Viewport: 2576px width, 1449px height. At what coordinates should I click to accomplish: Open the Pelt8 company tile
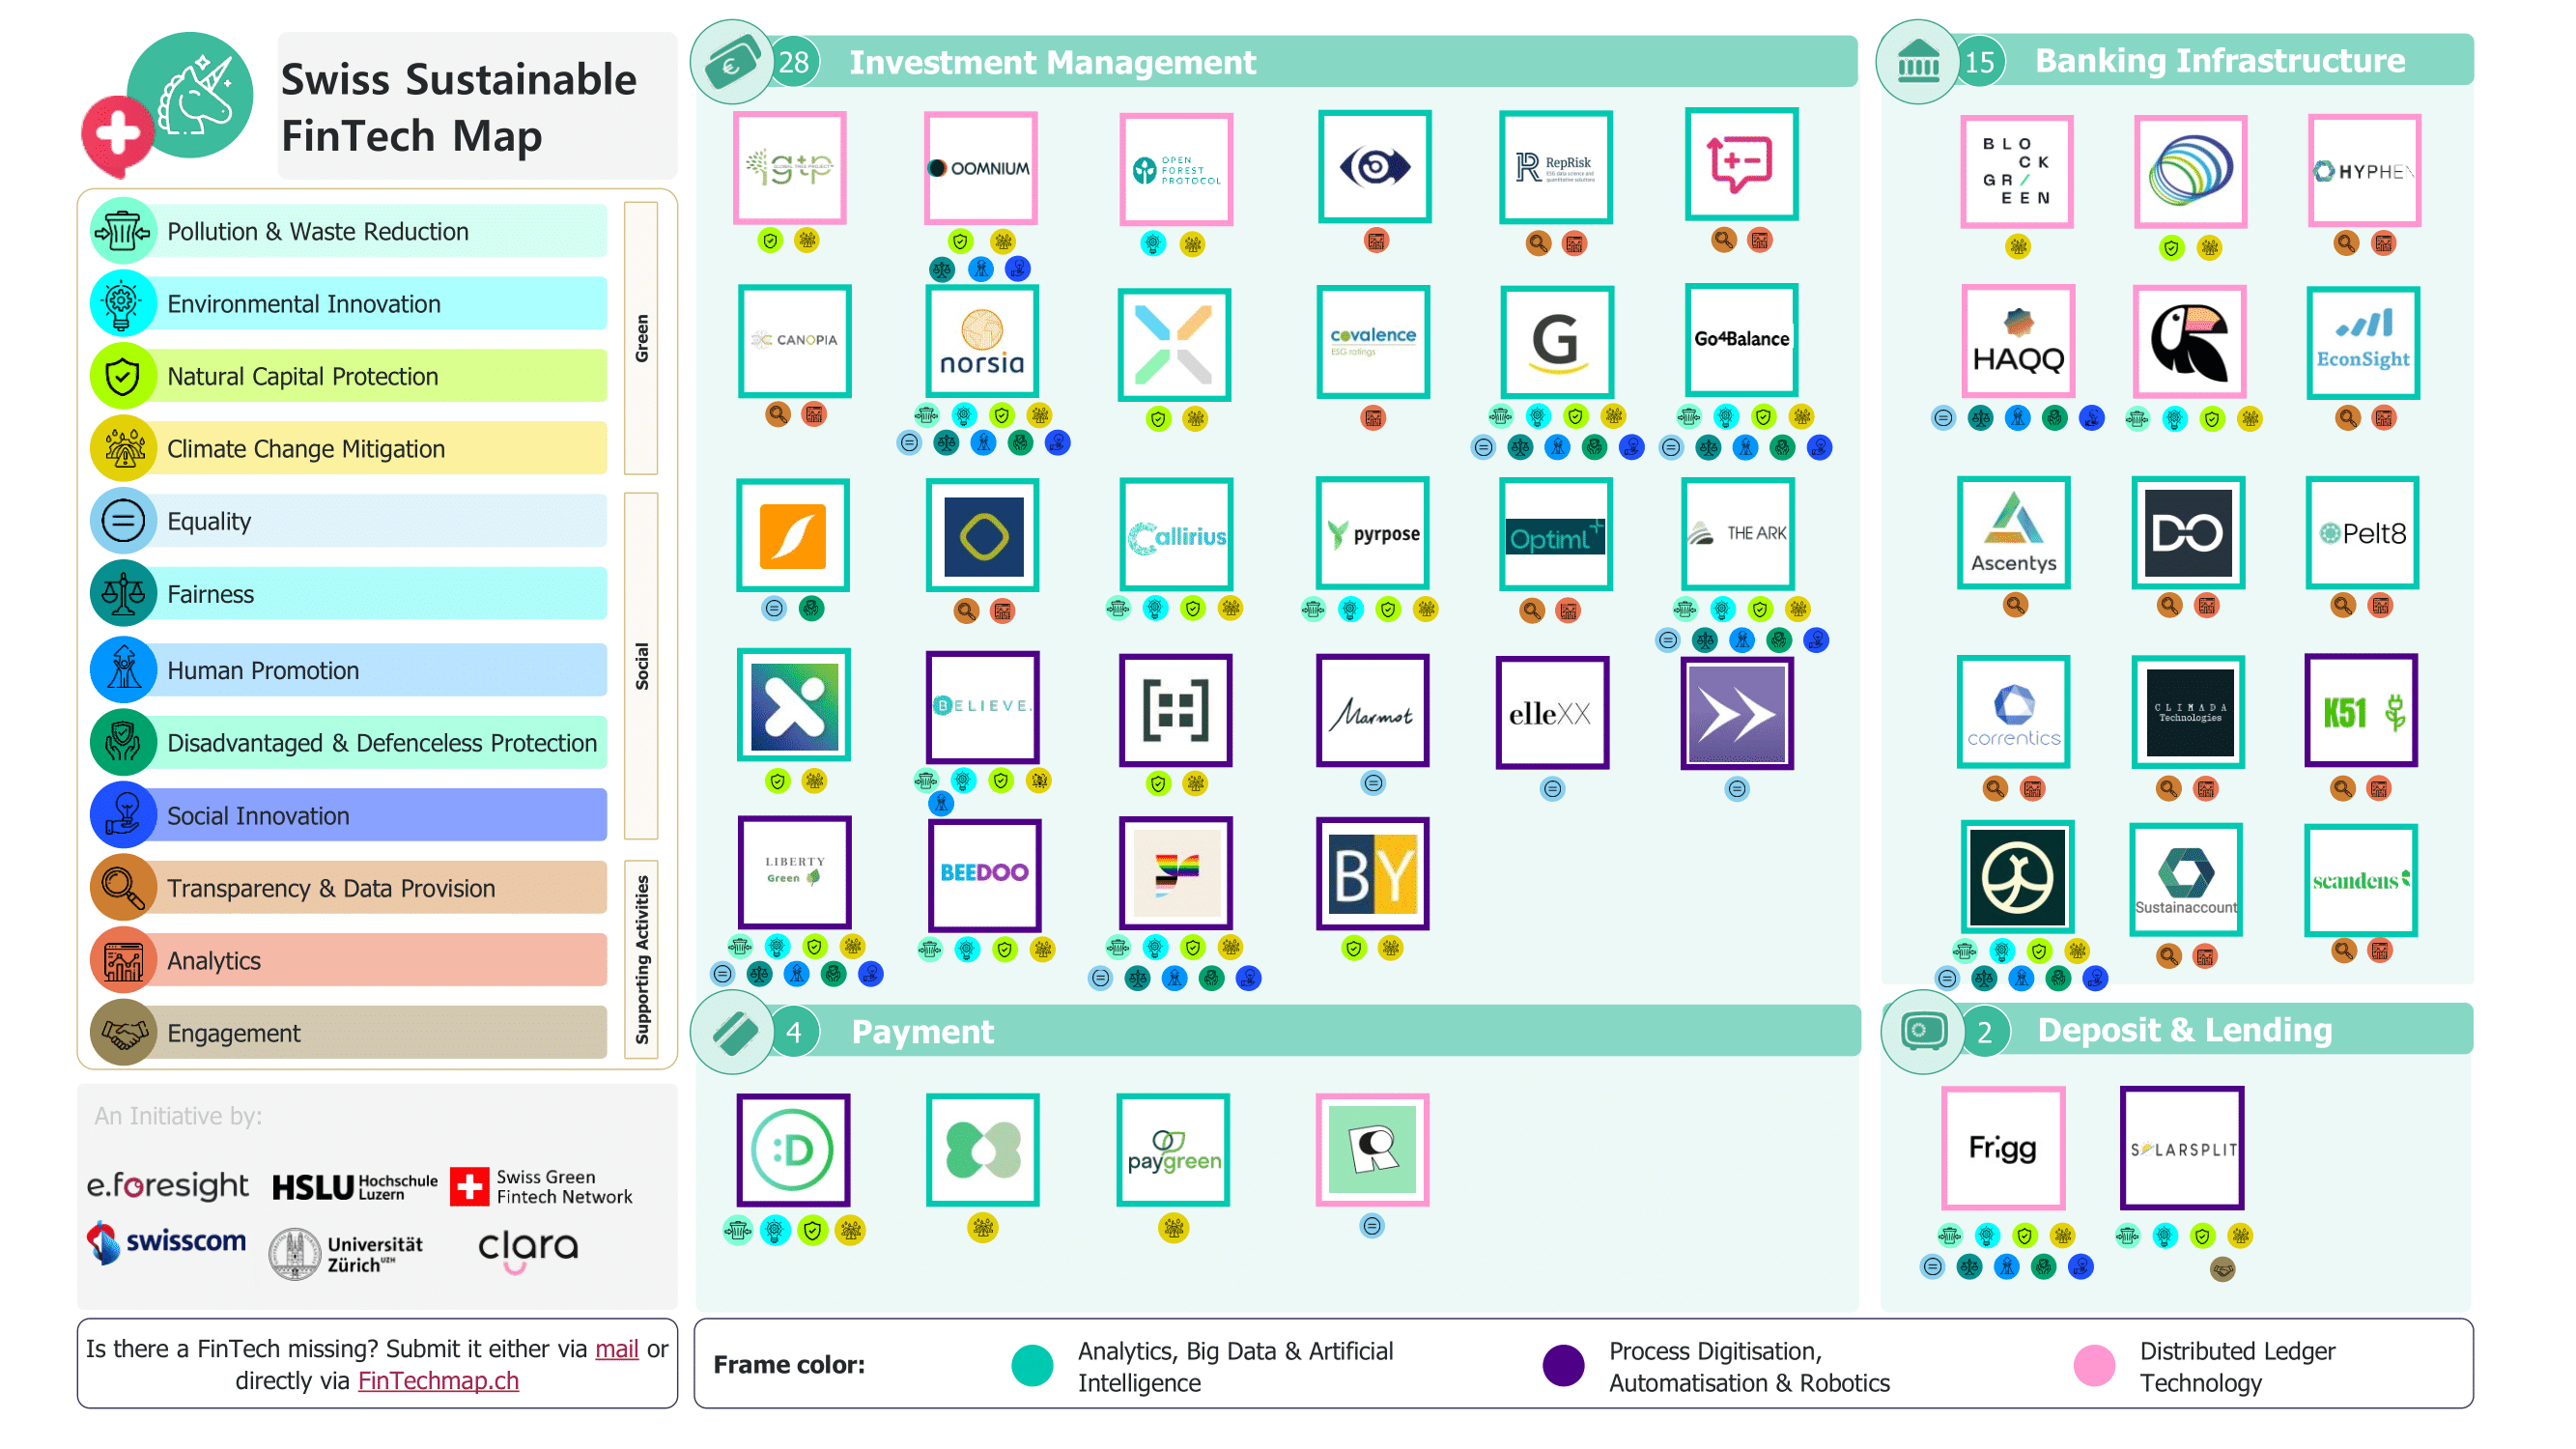(x=2361, y=533)
